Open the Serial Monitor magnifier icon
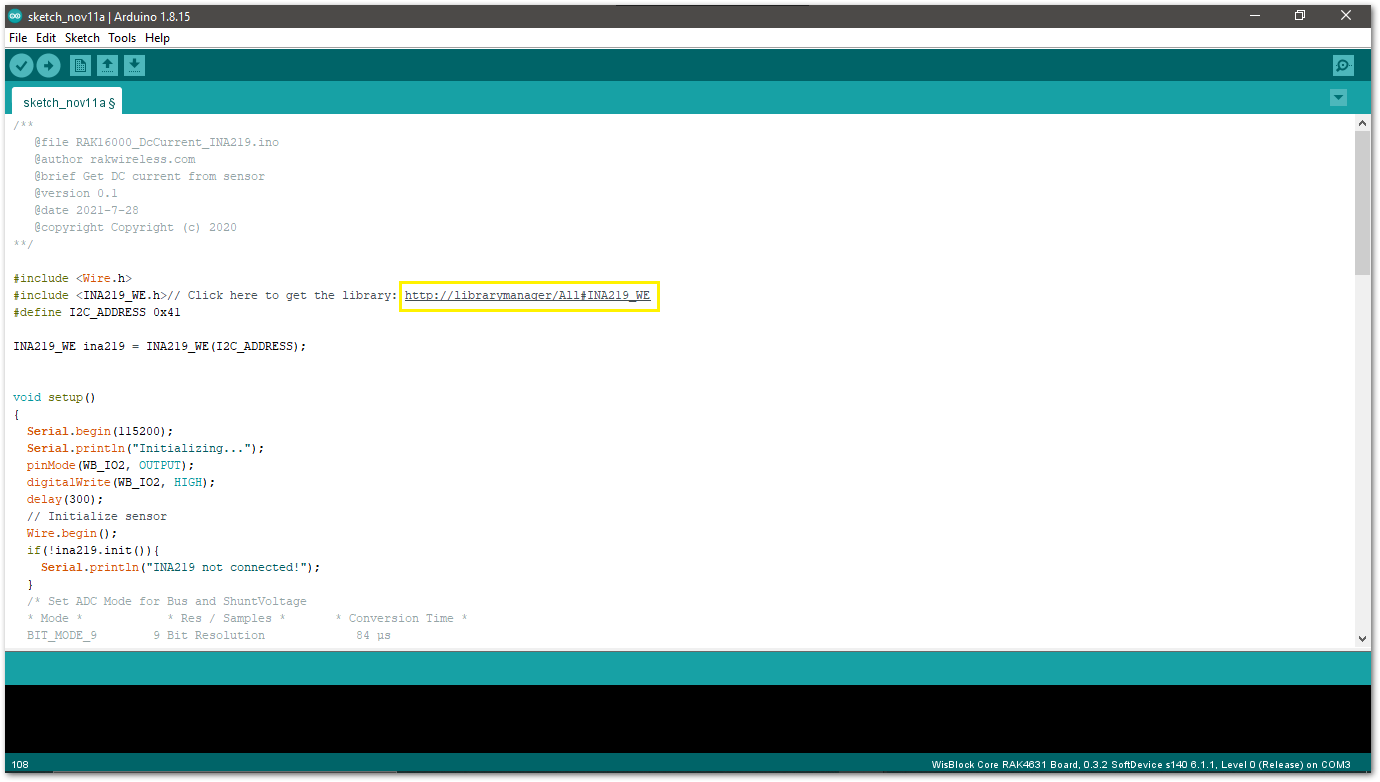 [1343, 66]
